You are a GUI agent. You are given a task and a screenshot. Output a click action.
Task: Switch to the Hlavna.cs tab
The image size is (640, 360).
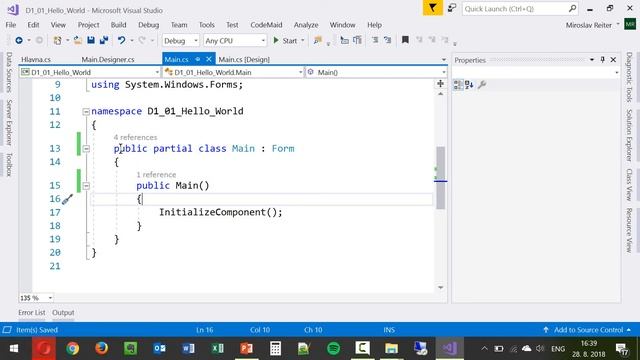(x=36, y=60)
